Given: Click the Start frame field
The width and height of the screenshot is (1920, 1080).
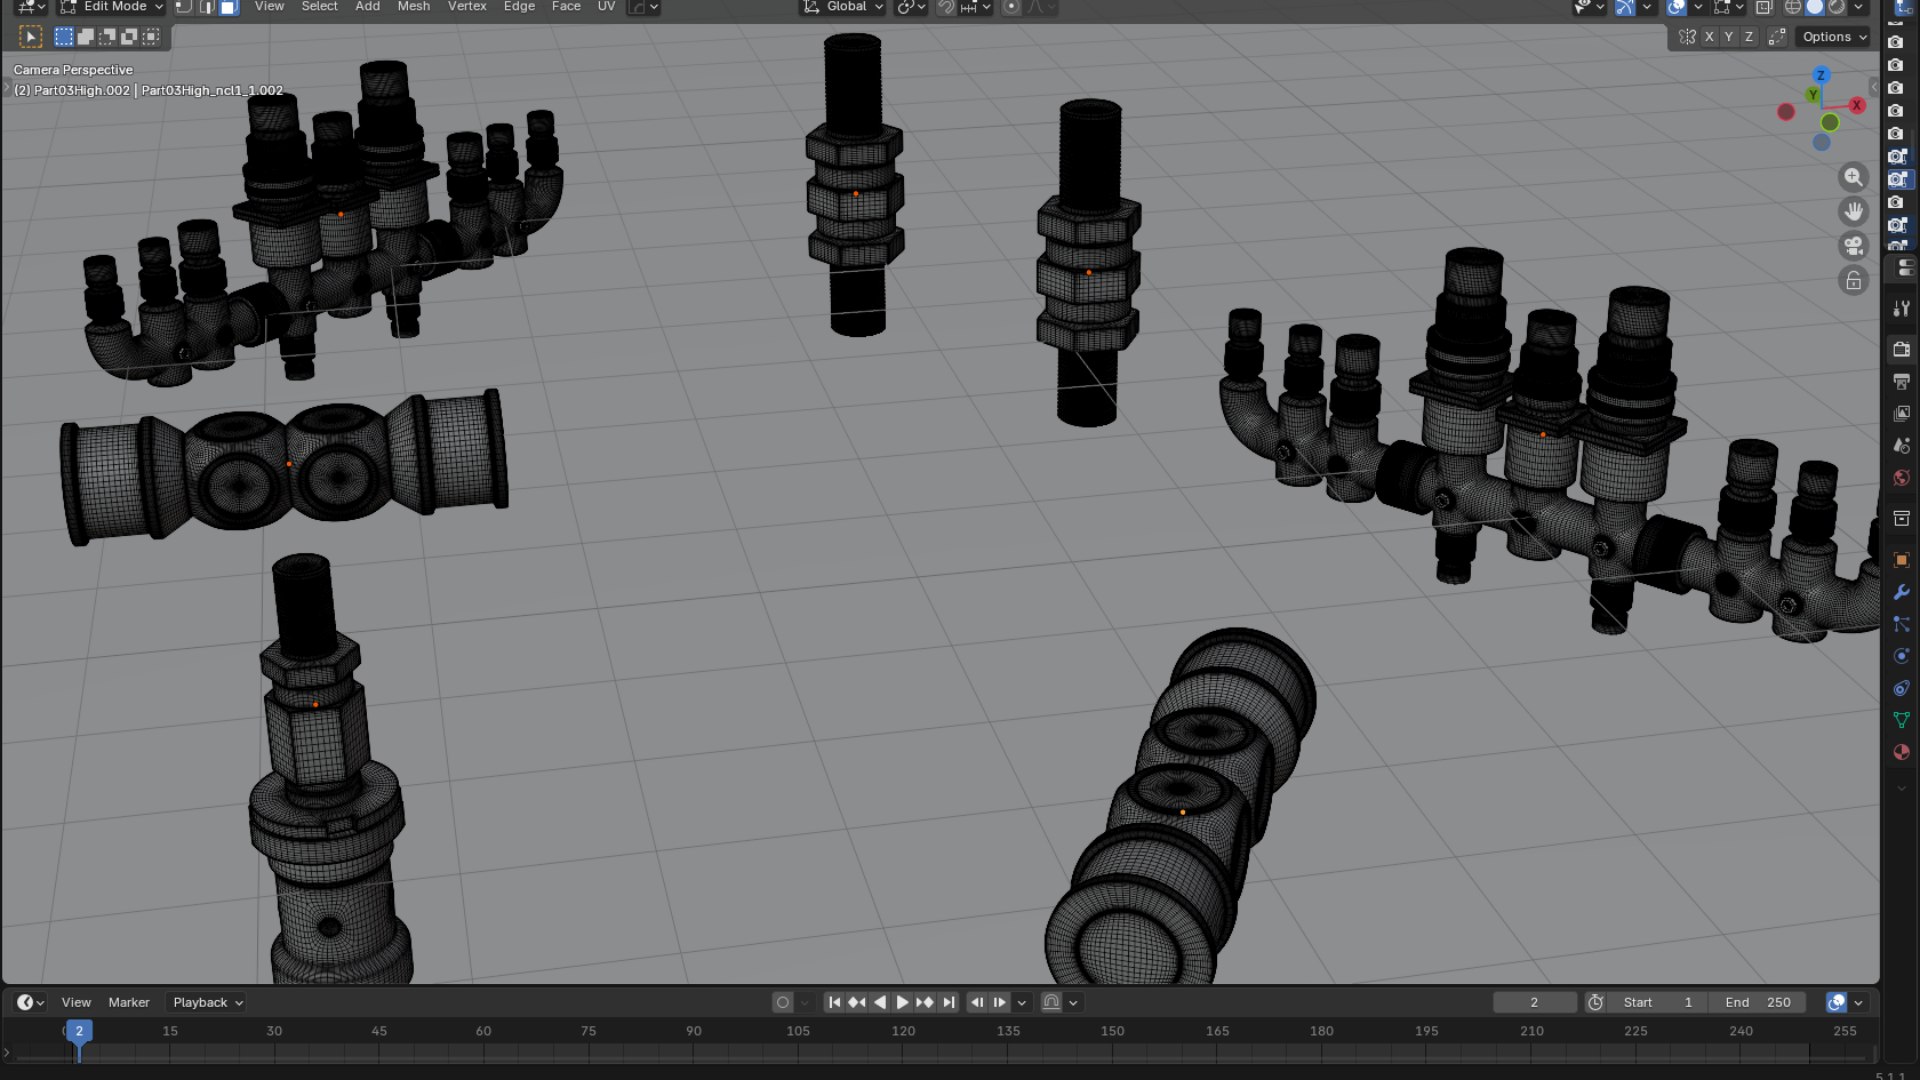Looking at the screenshot, I should click(1657, 1002).
